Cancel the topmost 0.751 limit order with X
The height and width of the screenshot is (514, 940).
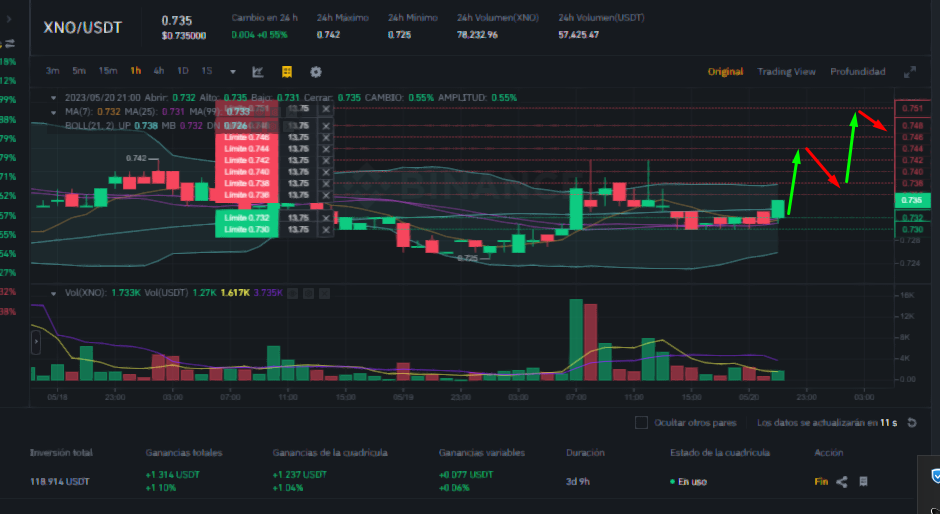(326, 109)
